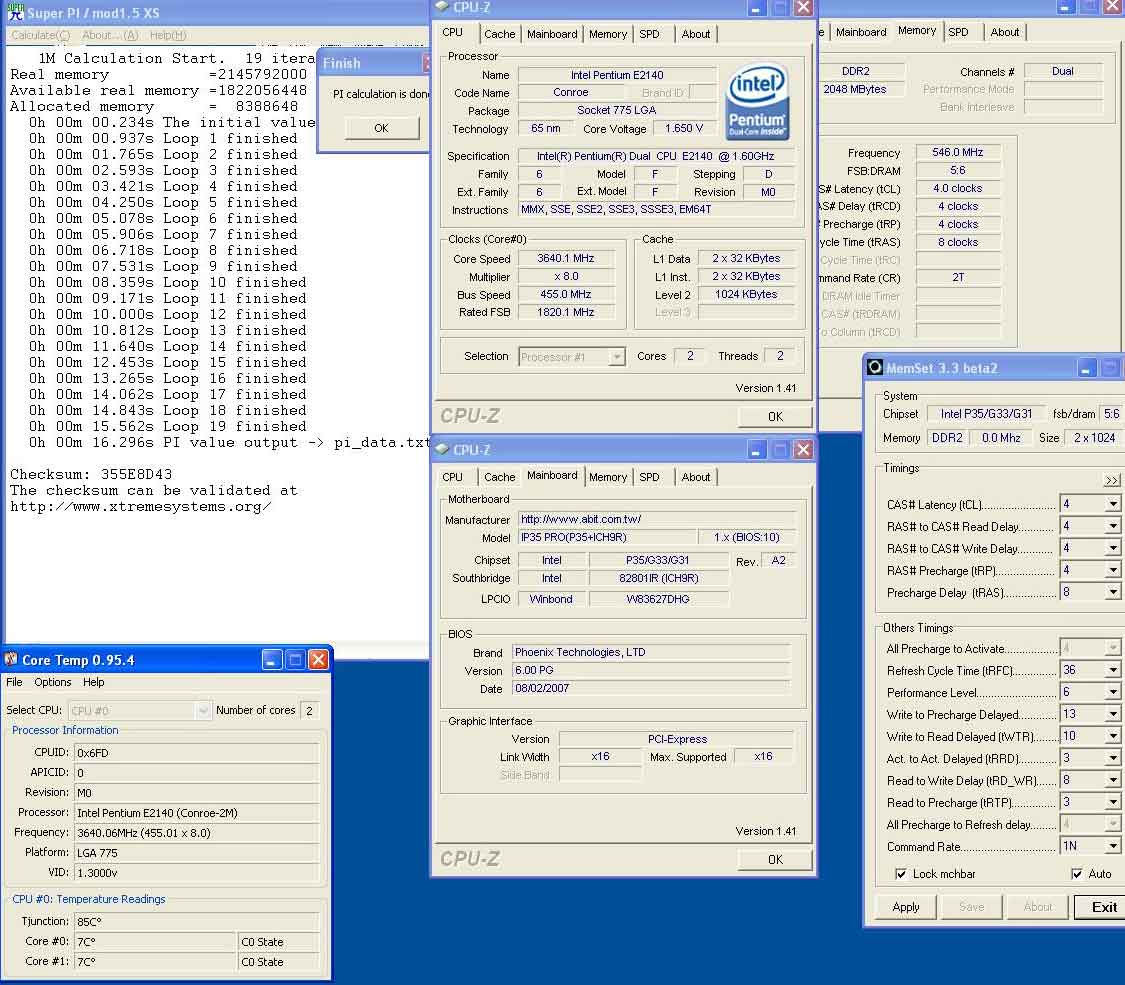
Task: Minimize the lower CPU-Z Mainboard window
Action: click(756, 449)
